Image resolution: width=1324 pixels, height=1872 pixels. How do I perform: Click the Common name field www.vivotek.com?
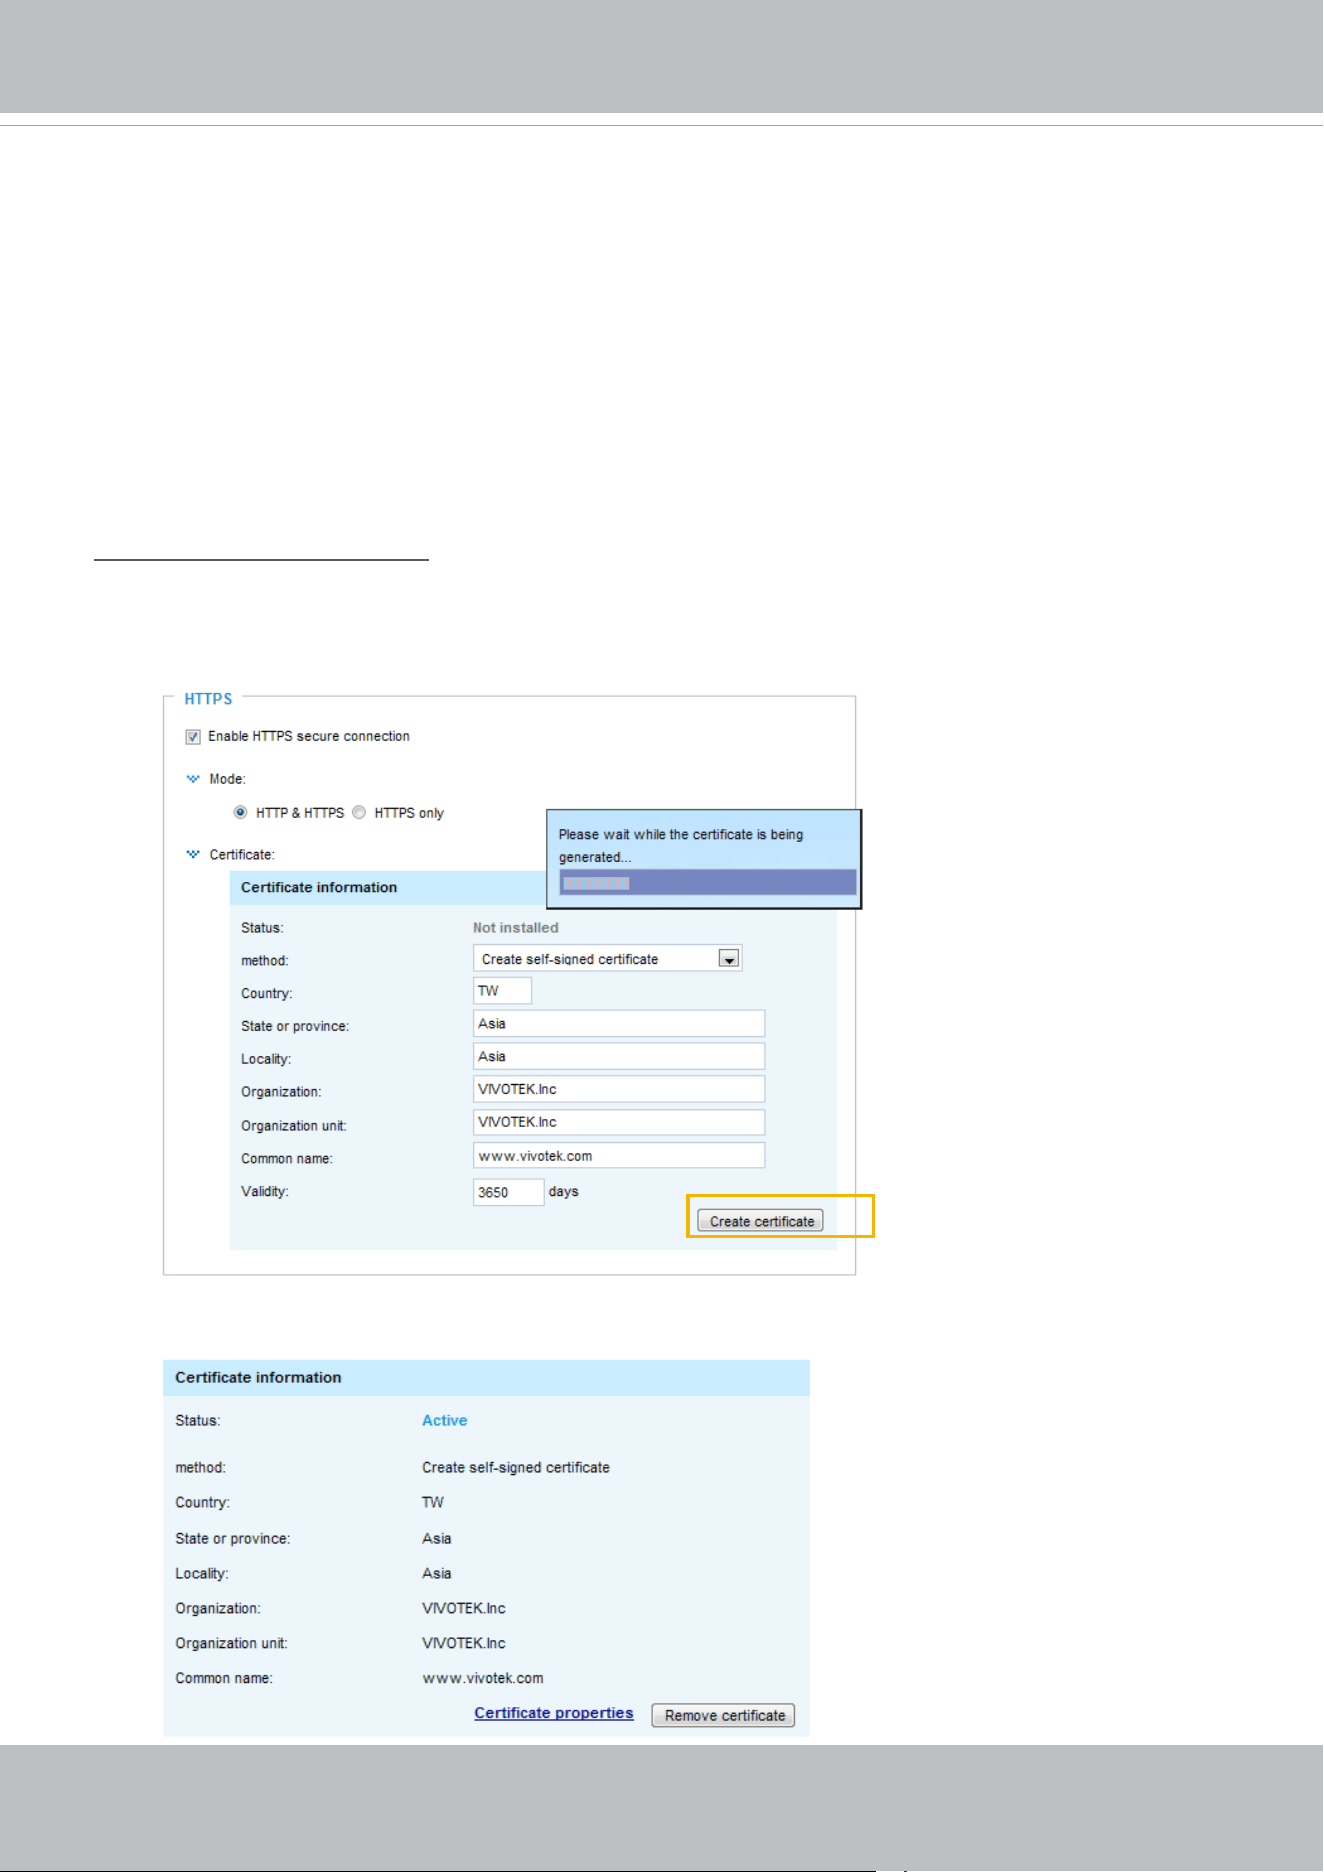[619, 1156]
